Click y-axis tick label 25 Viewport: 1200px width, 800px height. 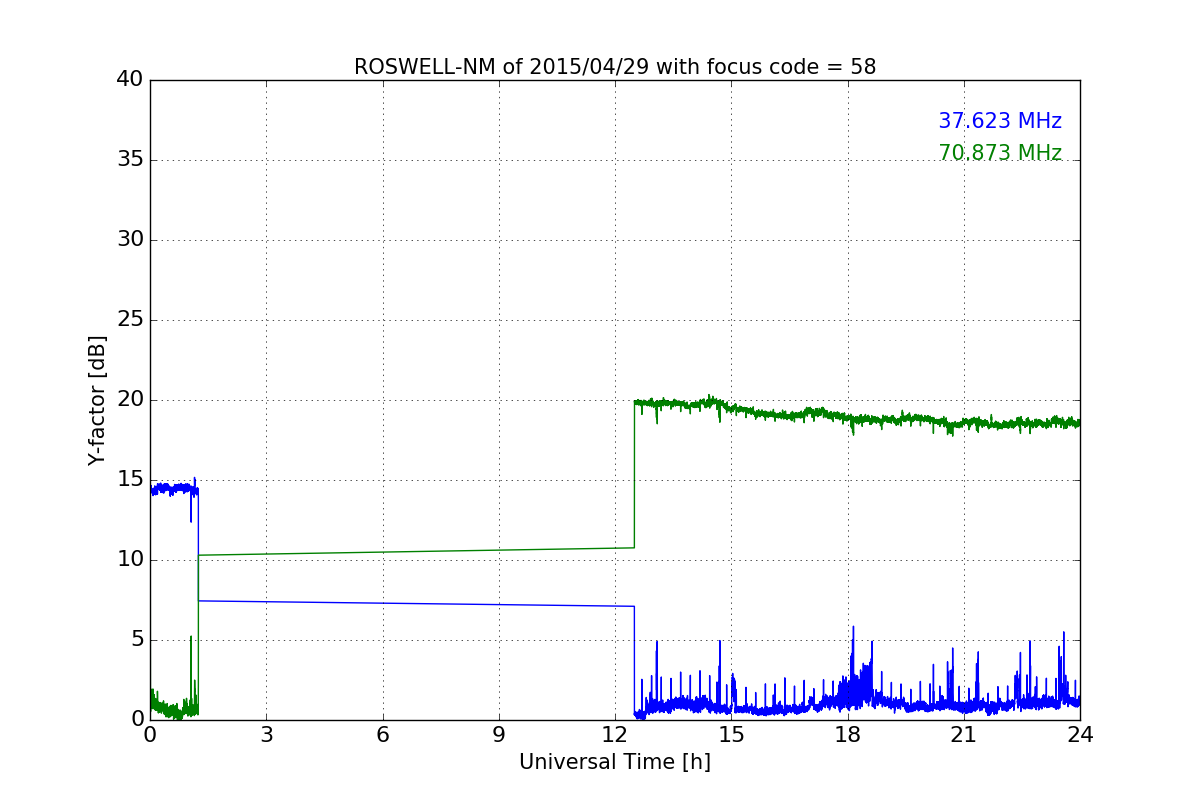[x=130, y=320]
